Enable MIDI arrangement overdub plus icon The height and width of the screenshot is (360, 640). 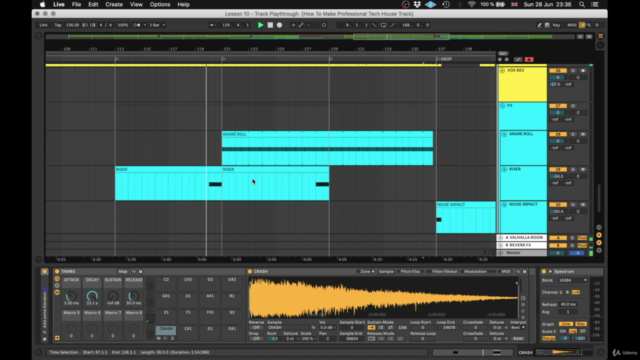(293, 25)
